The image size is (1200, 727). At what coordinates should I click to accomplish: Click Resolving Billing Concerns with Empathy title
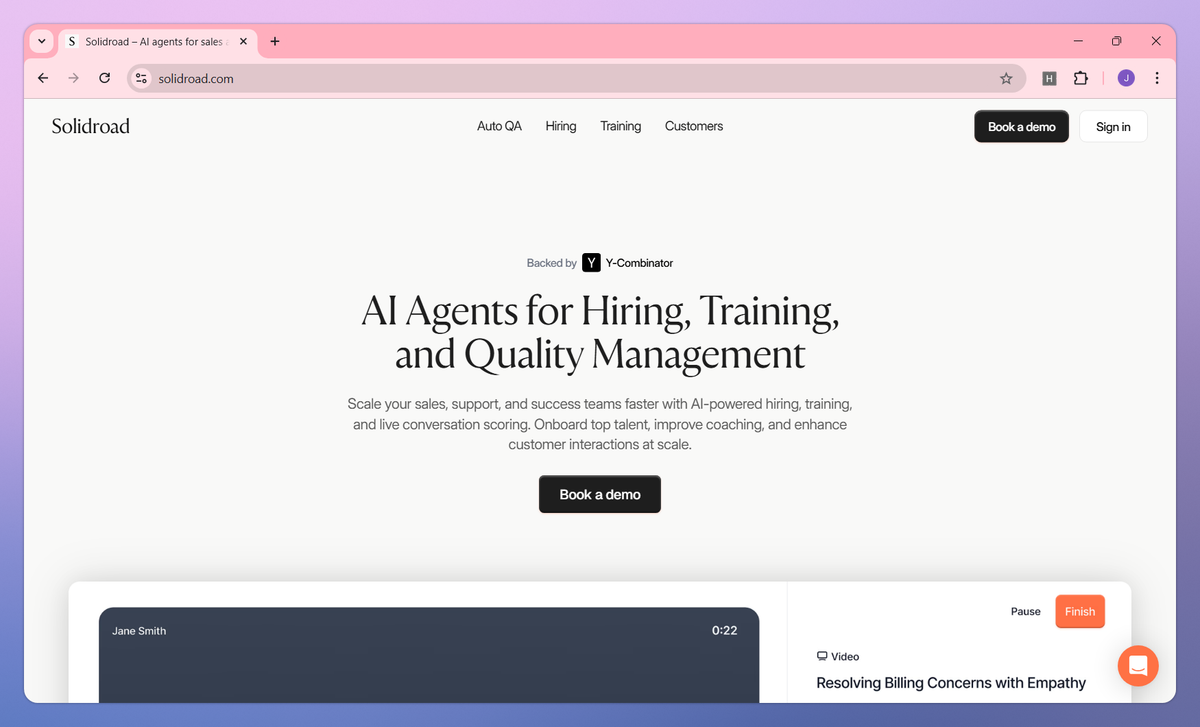pos(951,683)
